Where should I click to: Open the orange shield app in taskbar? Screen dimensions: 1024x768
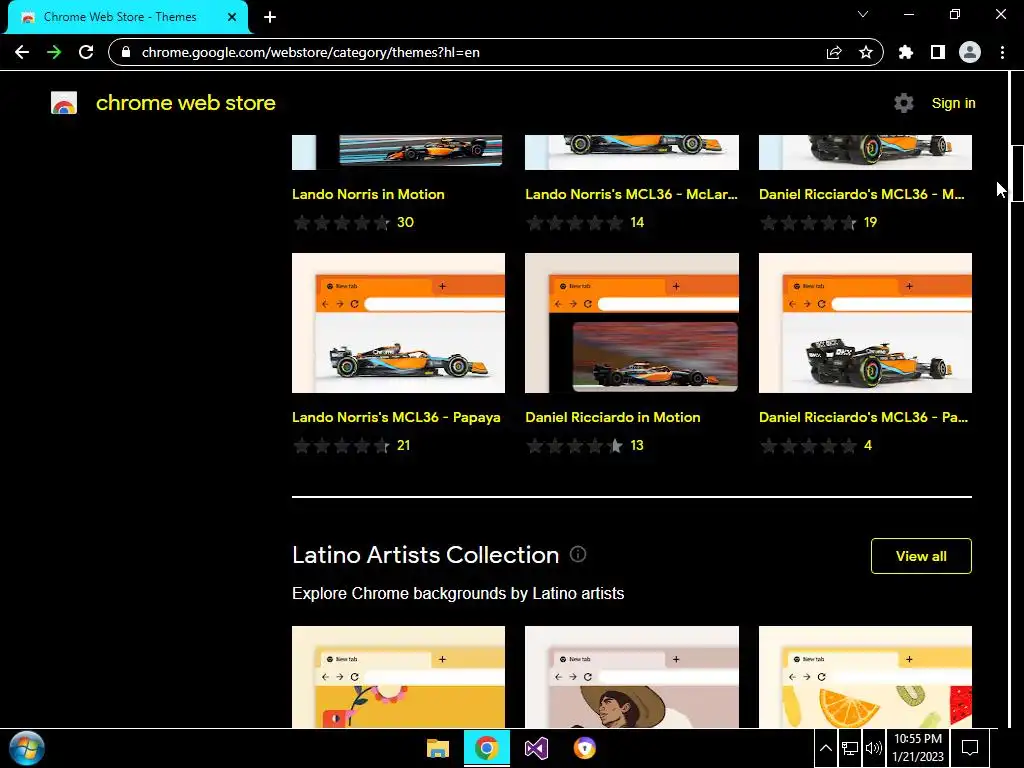point(584,748)
